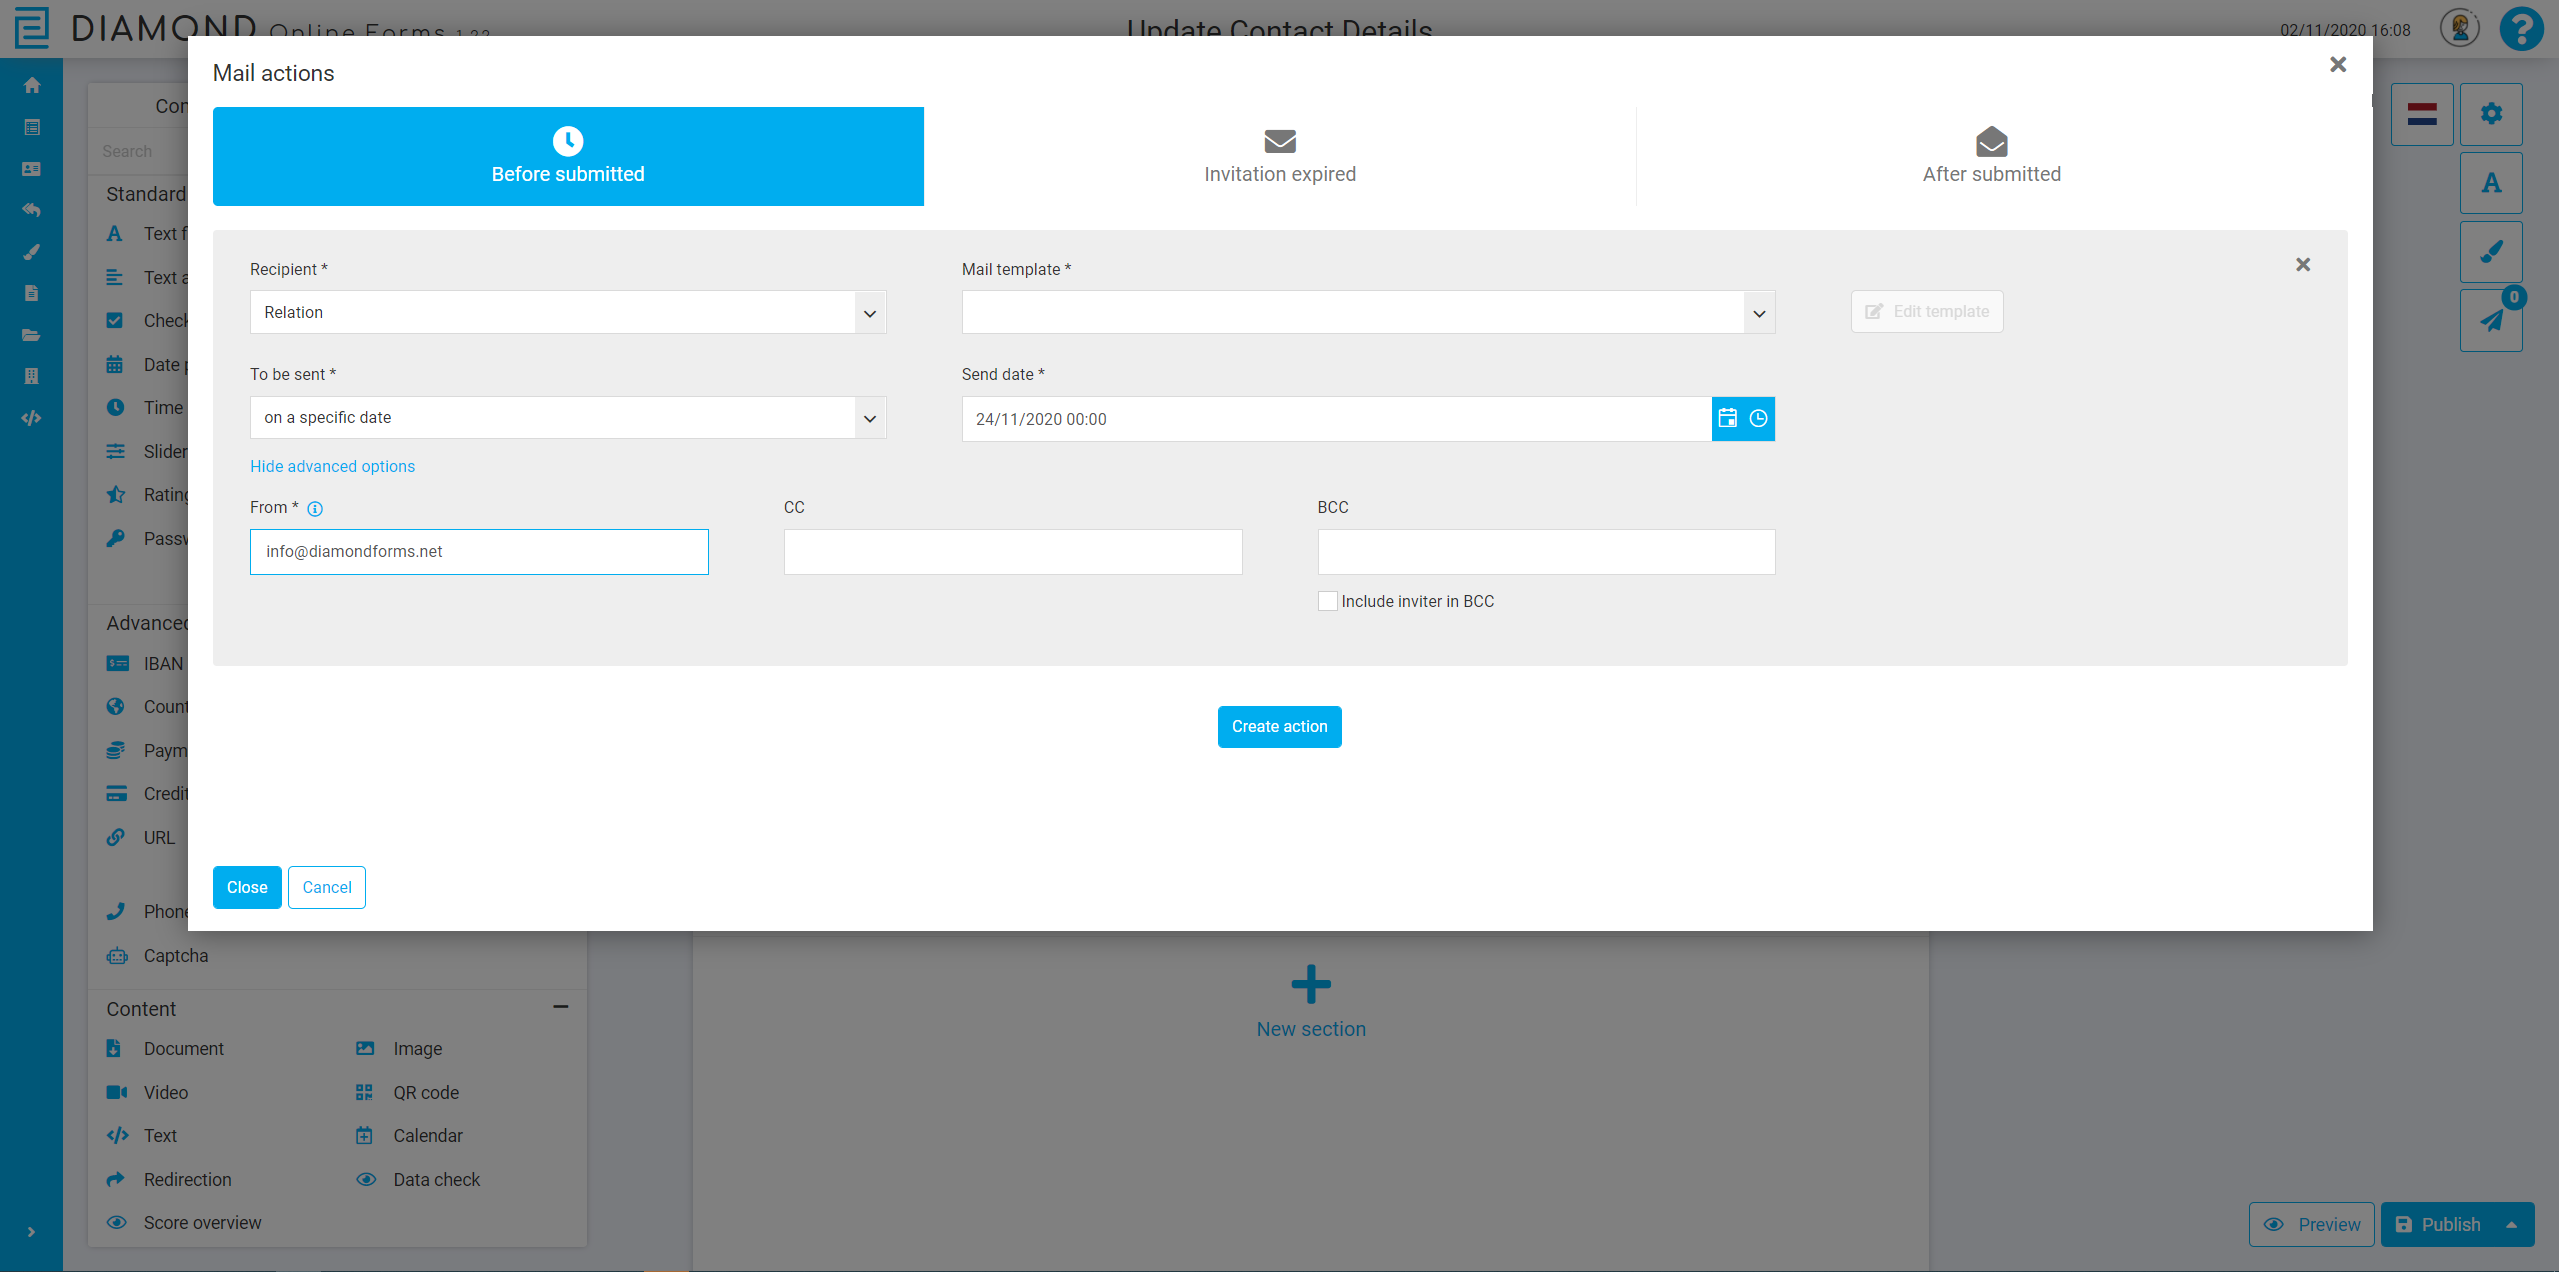This screenshot has width=2559, height=1272.
Task: Click the info tooltip beside the From label
Action: [316, 509]
